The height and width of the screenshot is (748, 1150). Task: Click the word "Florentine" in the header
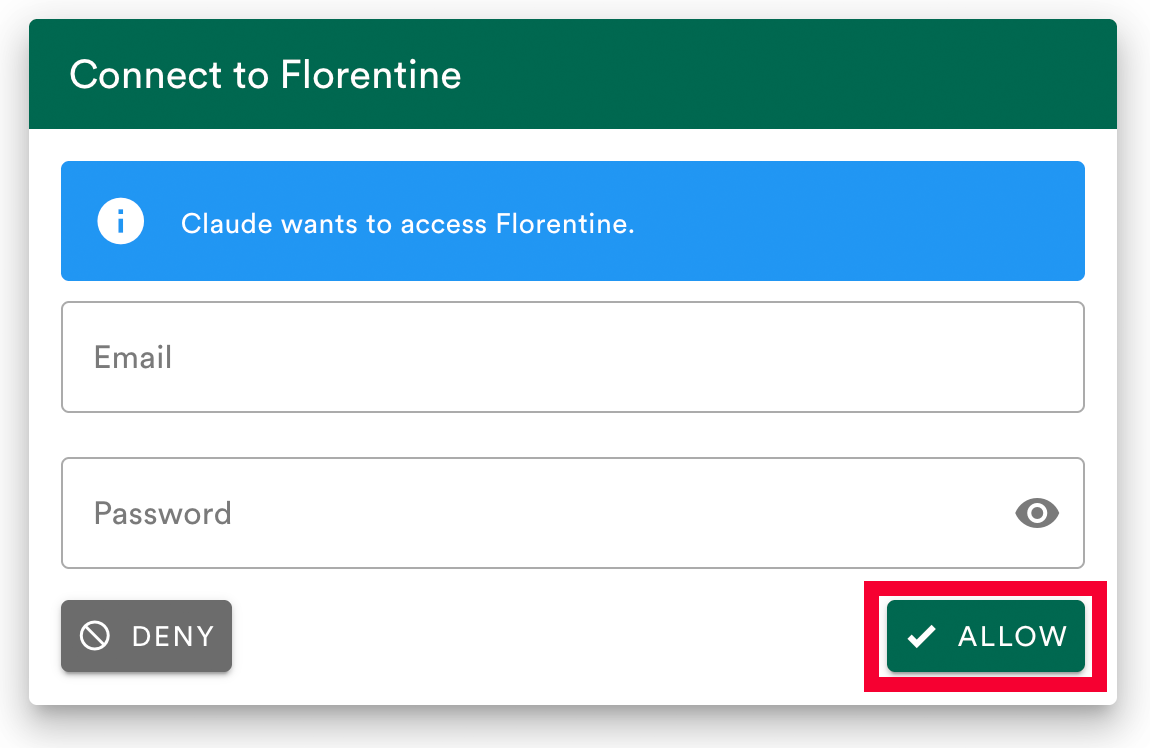[371, 75]
